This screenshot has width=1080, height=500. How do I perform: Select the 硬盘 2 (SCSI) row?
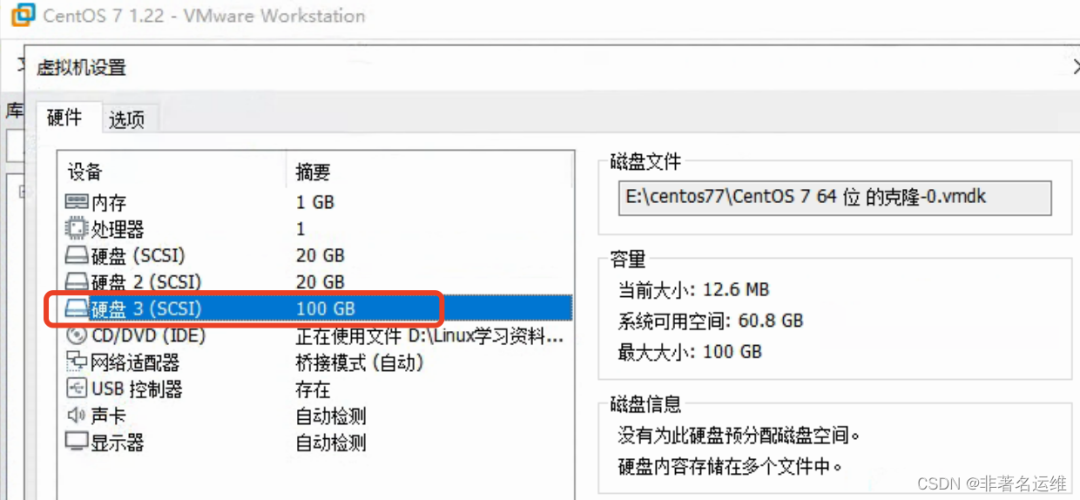(315, 282)
